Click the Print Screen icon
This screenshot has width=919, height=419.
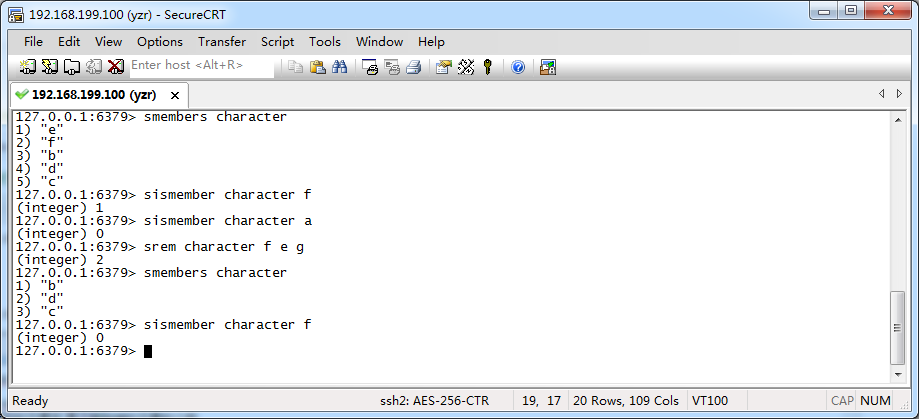pos(370,67)
